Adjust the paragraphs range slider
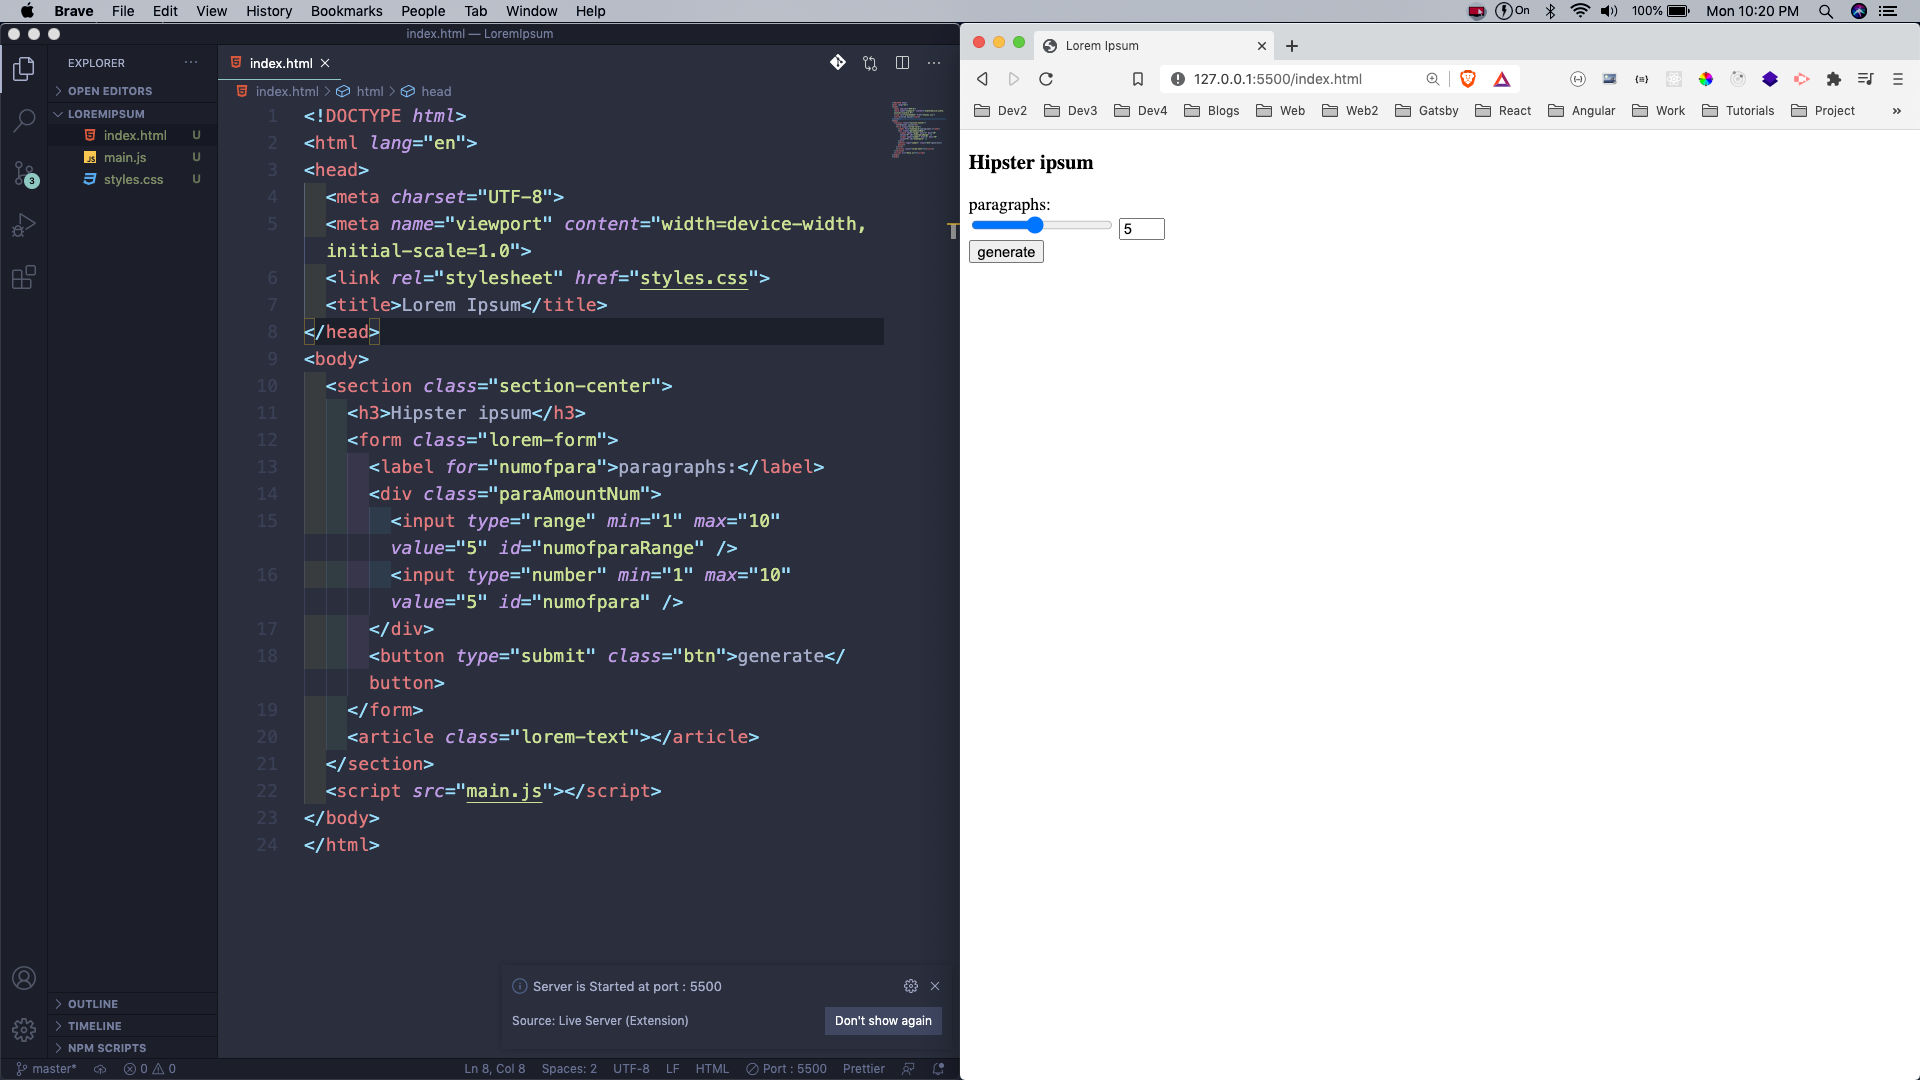Screen dimensions: 1920x1080 point(1041,226)
